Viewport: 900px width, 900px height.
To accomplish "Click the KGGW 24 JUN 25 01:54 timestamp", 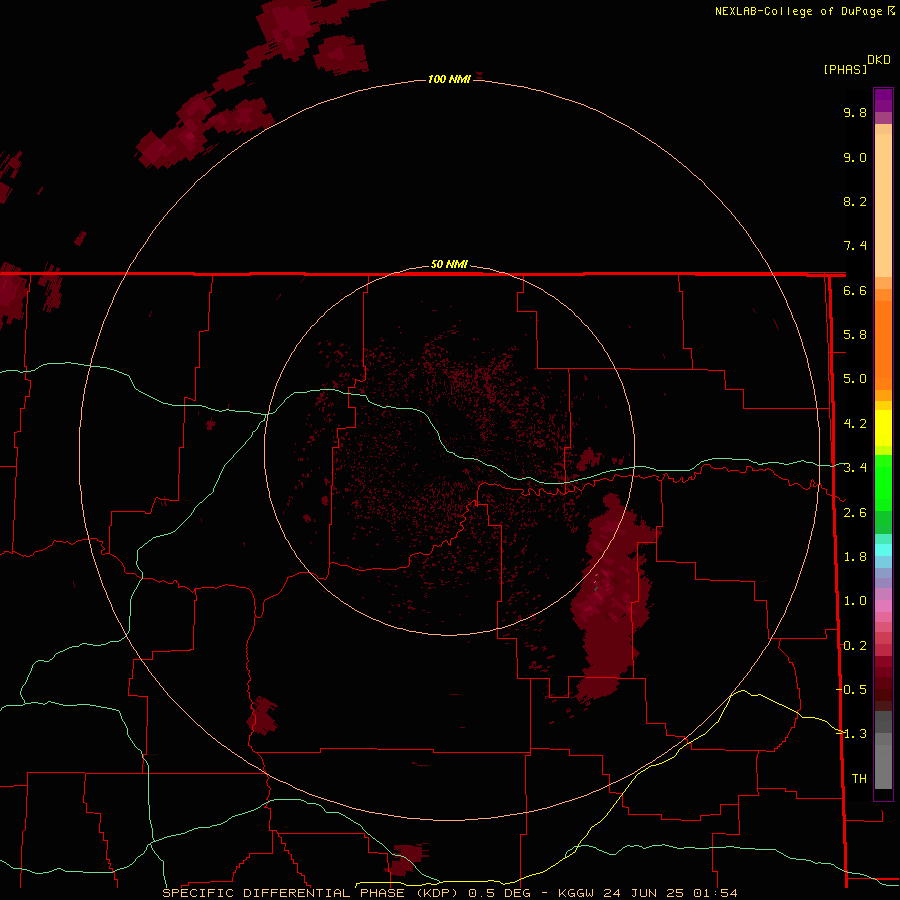I will tap(647, 893).
